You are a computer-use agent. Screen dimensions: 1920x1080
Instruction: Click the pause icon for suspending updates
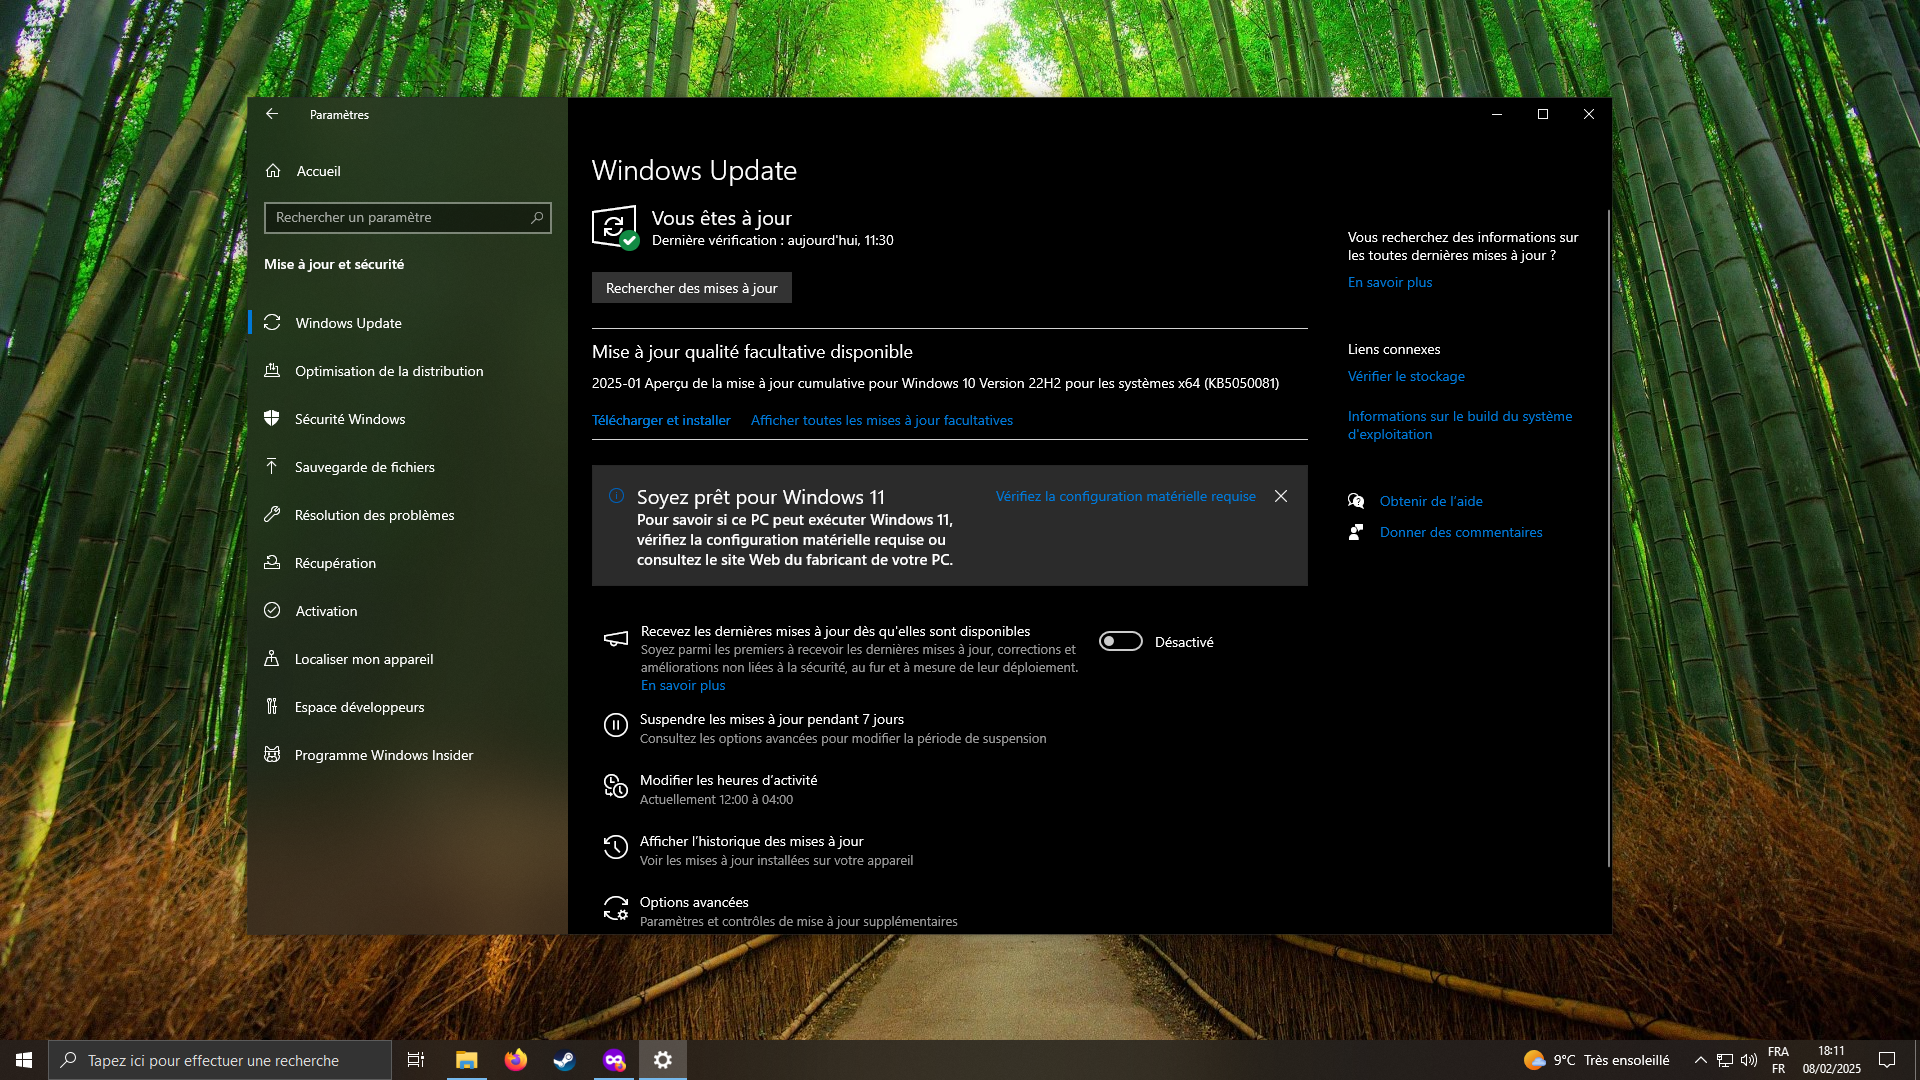[616, 726]
